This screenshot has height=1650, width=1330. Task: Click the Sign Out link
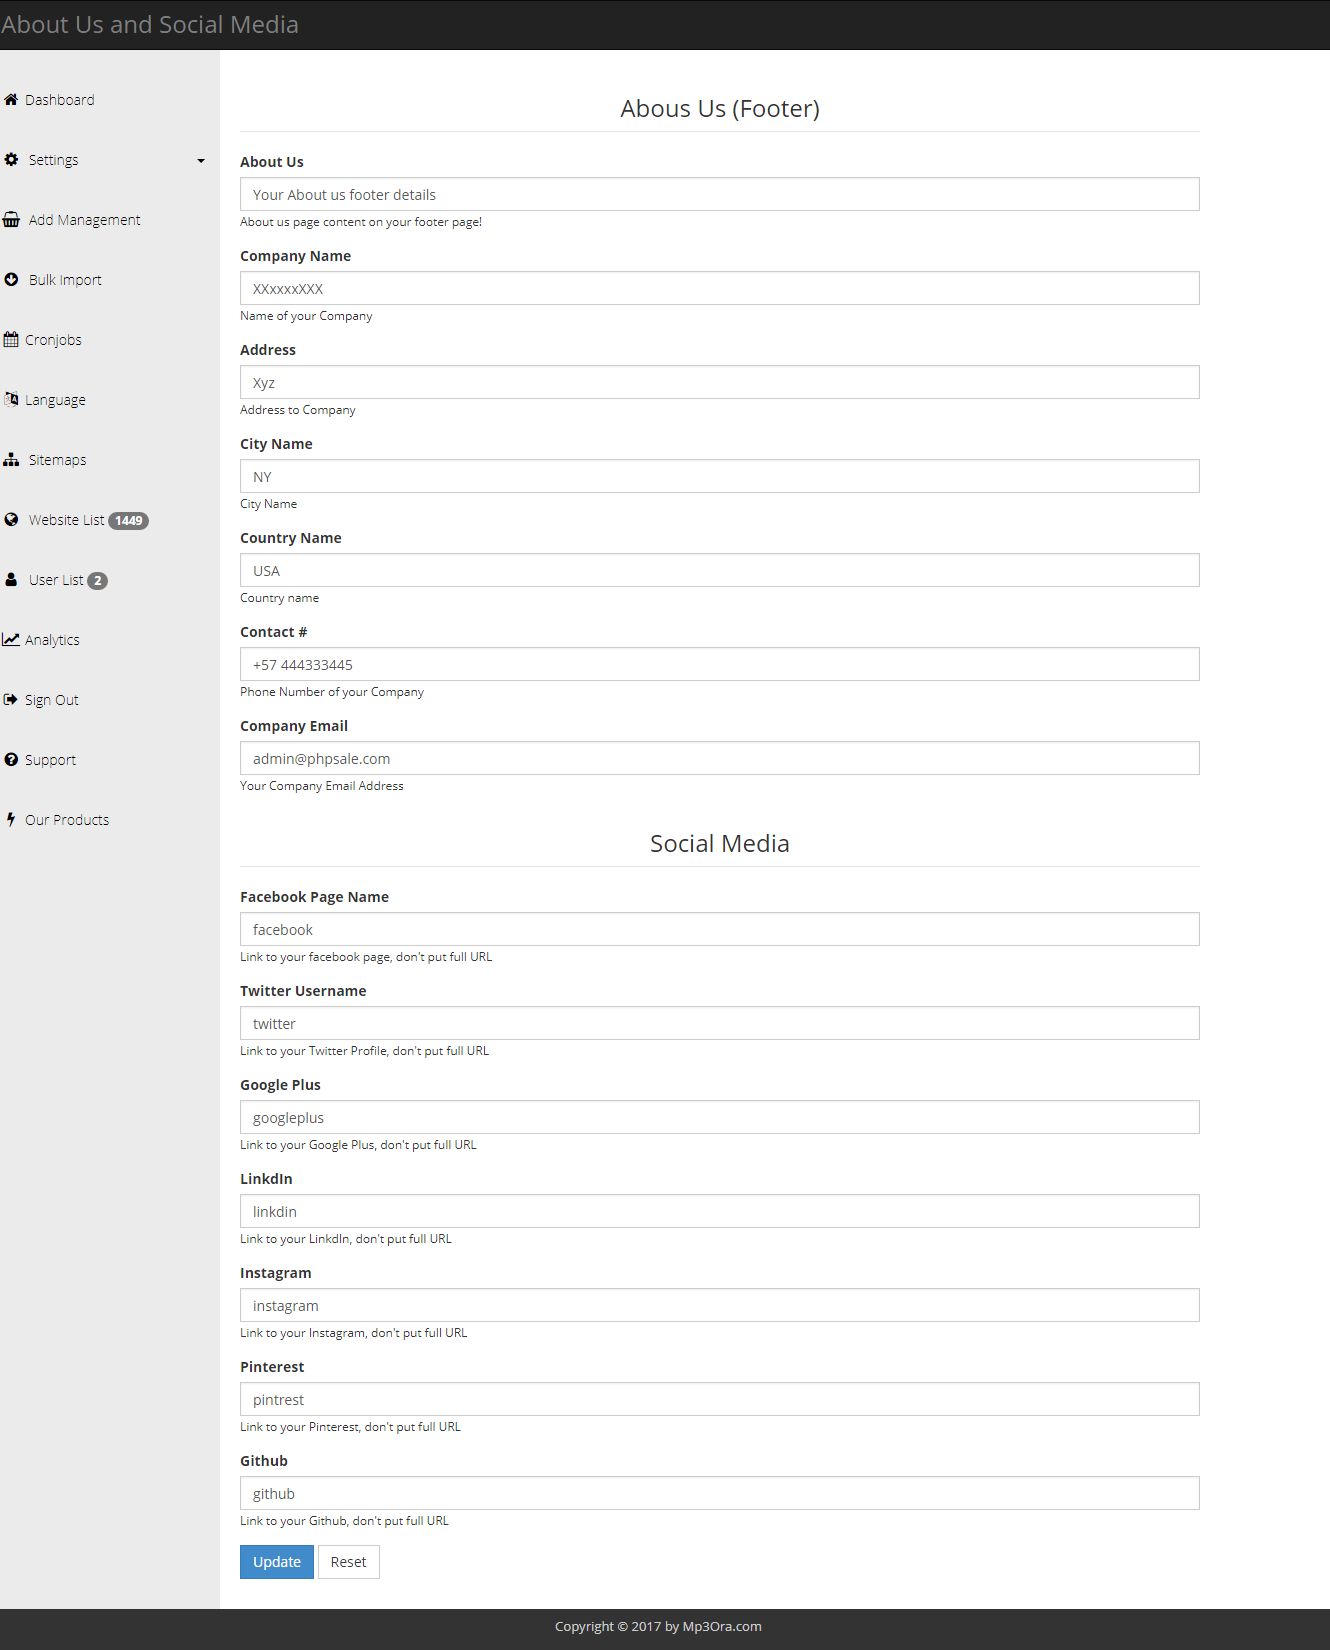52,700
